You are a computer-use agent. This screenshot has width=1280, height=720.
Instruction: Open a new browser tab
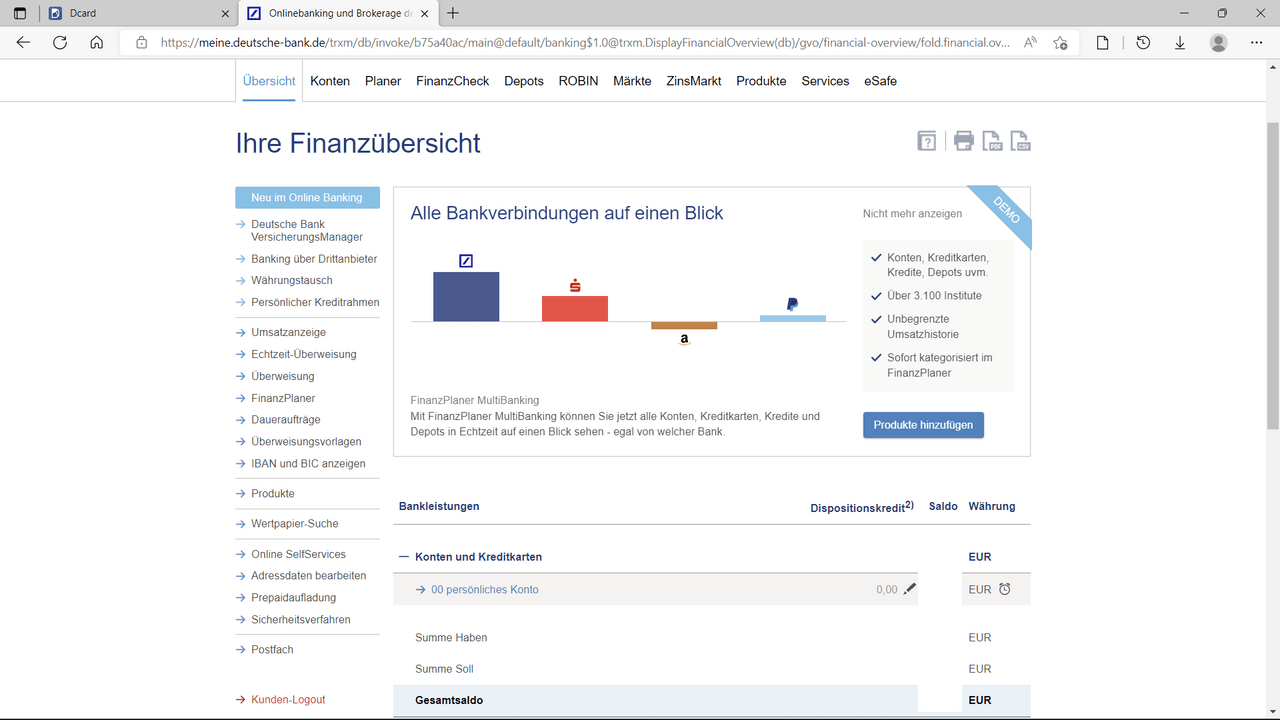454,13
